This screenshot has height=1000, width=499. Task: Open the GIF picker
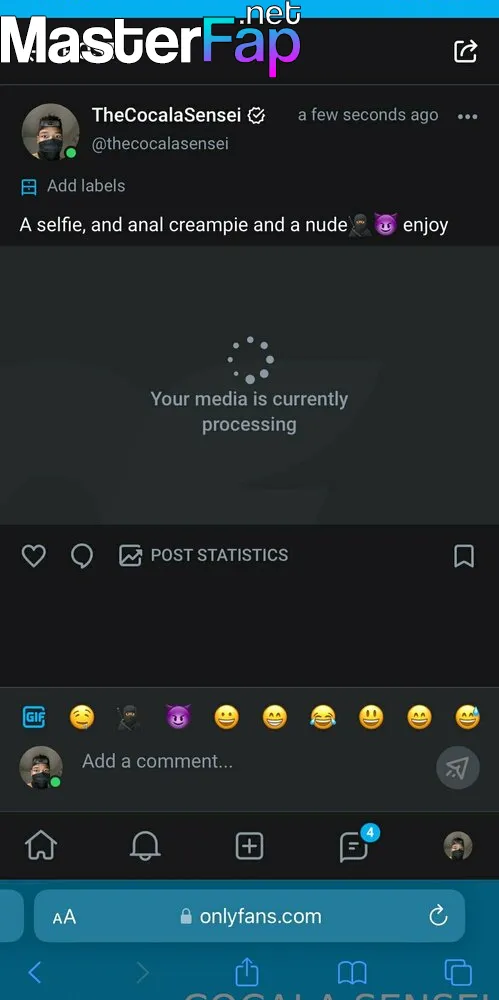34,717
